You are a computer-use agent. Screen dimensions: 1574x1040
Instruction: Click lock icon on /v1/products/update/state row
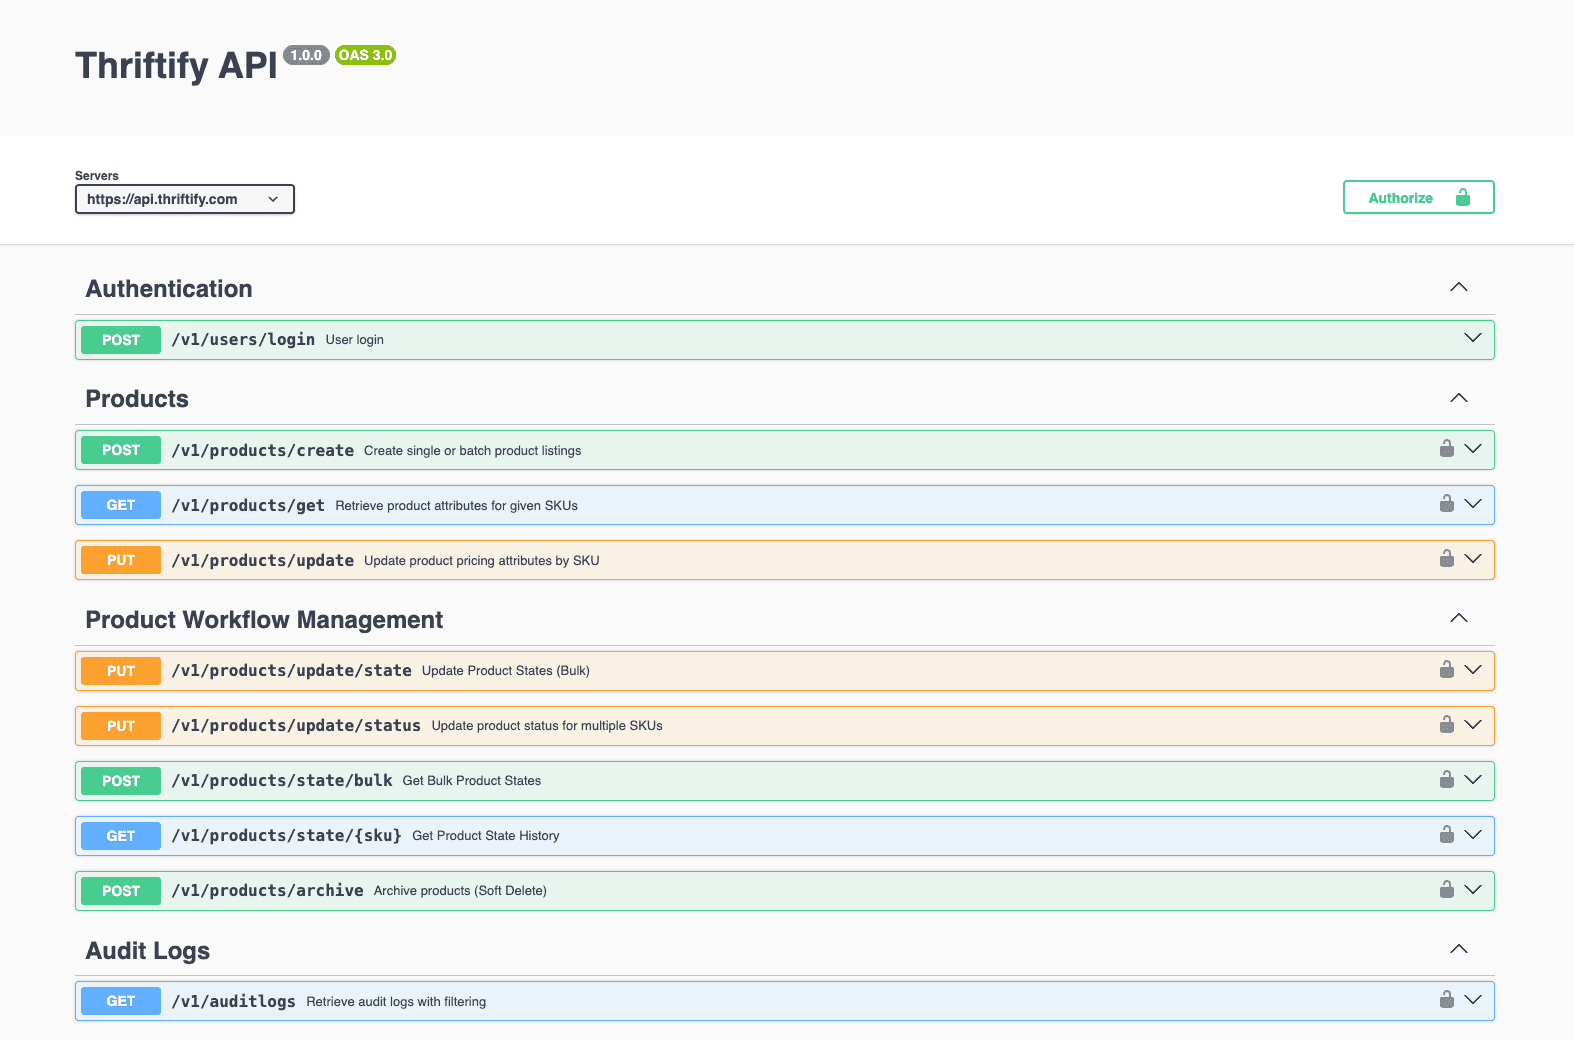tap(1447, 669)
